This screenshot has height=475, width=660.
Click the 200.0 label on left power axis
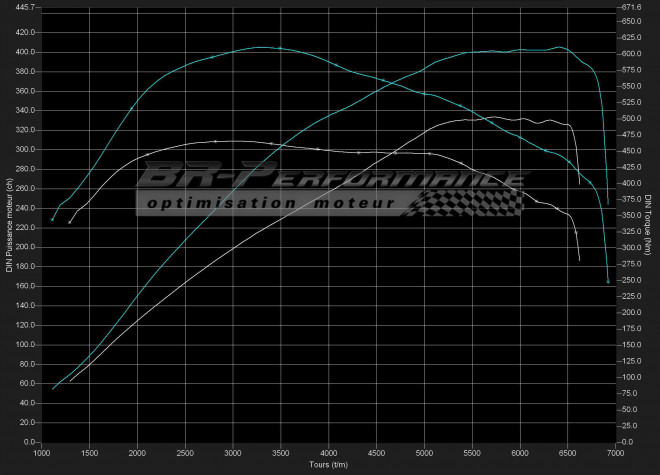pos(25,247)
